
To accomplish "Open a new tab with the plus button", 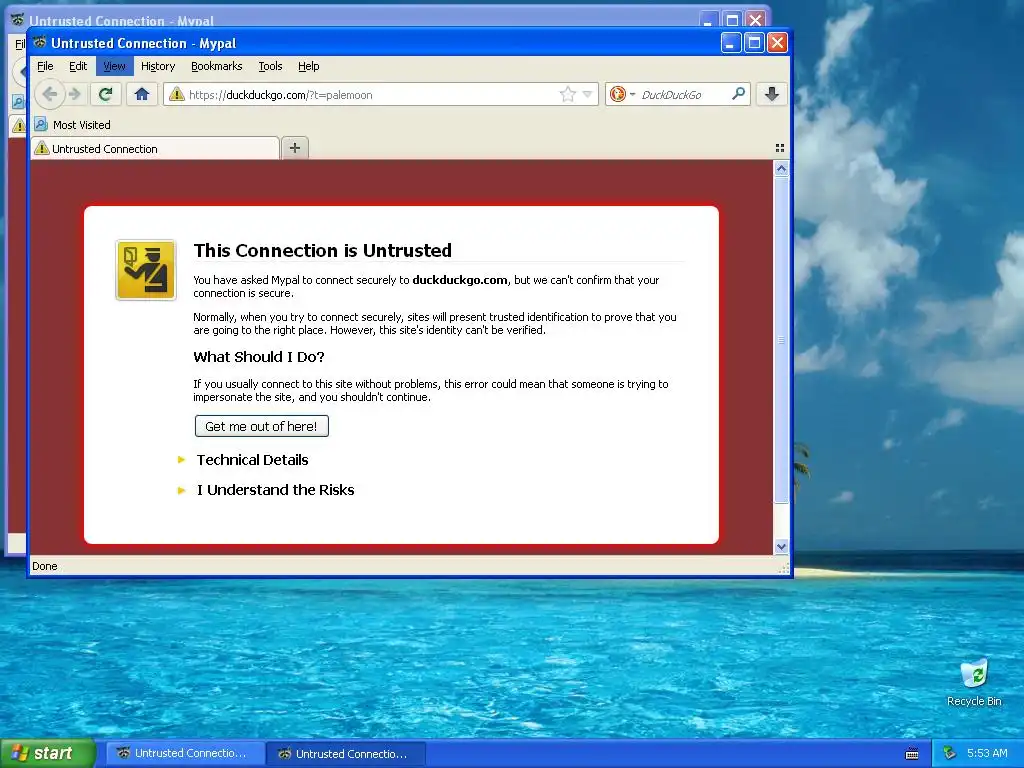I will (295, 148).
